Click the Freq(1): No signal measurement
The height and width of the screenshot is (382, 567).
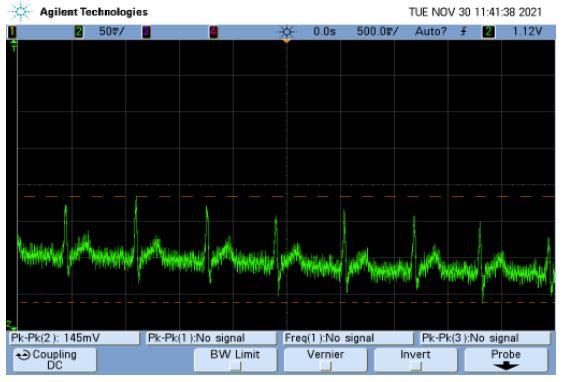coord(348,338)
